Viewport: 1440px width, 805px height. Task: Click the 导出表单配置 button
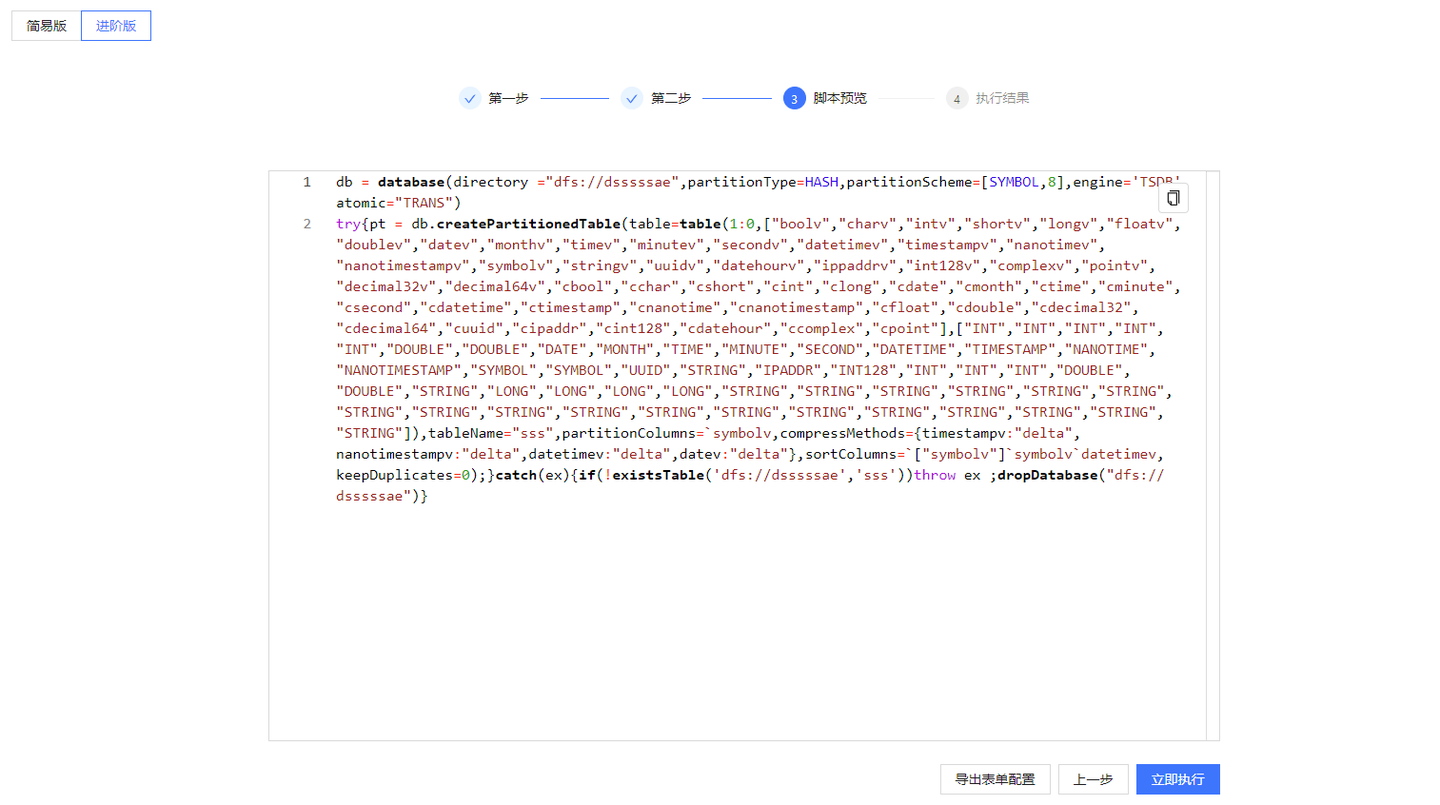tap(995, 780)
